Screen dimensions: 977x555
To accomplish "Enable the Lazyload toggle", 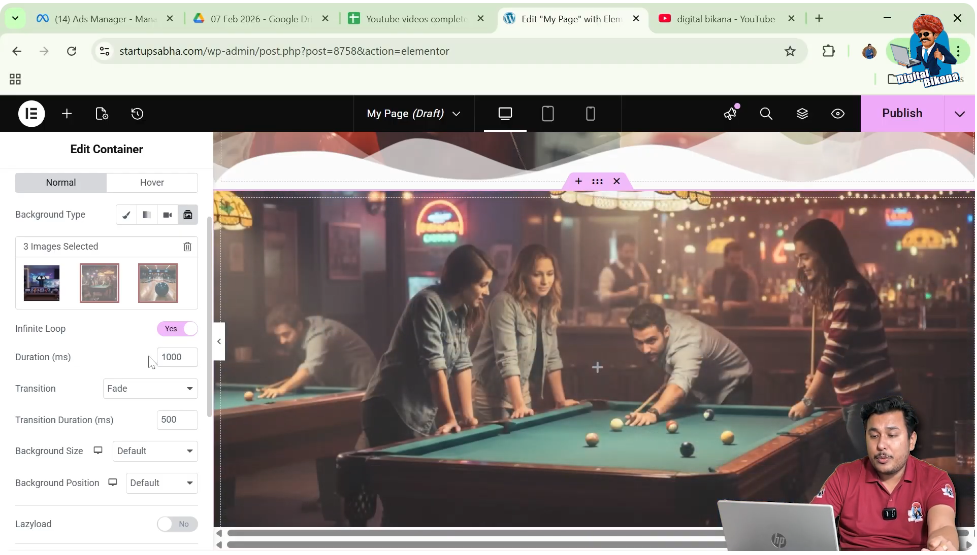I will 177,524.
